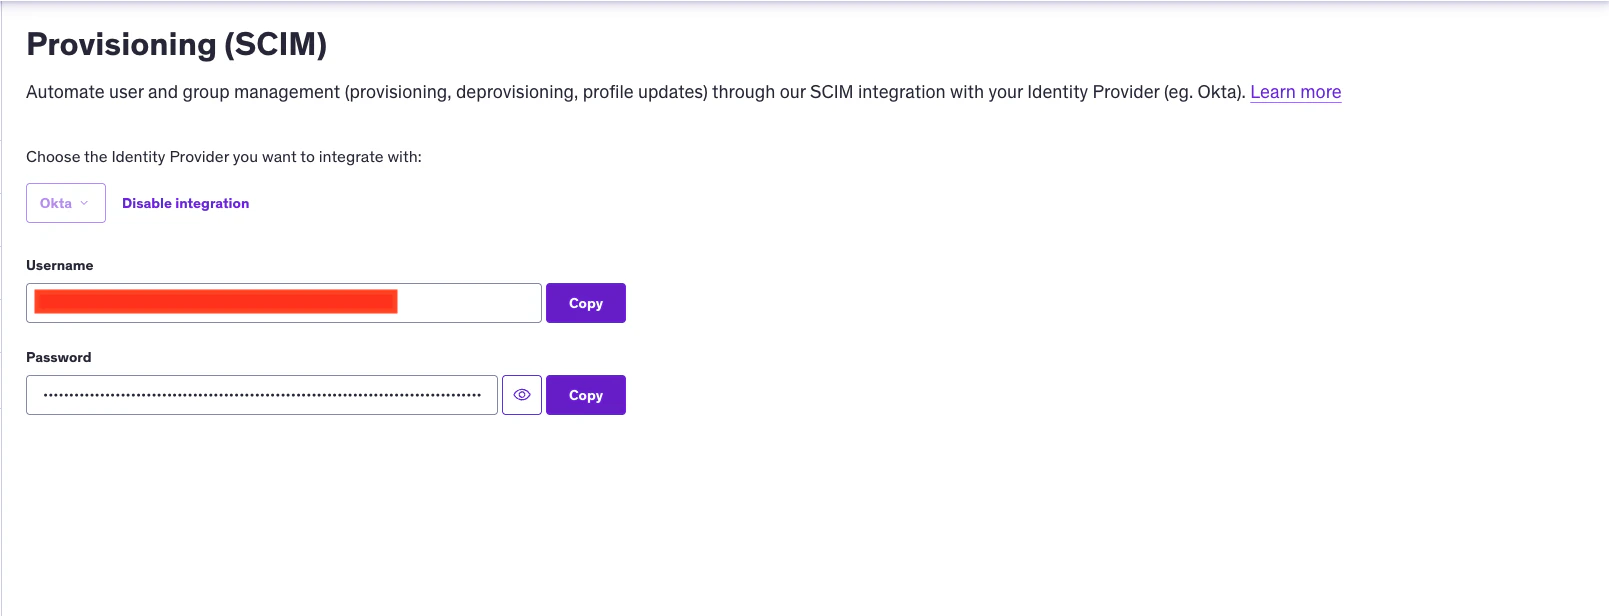Click the redacted username value
This screenshot has width=1609, height=616.
click(215, 300)
